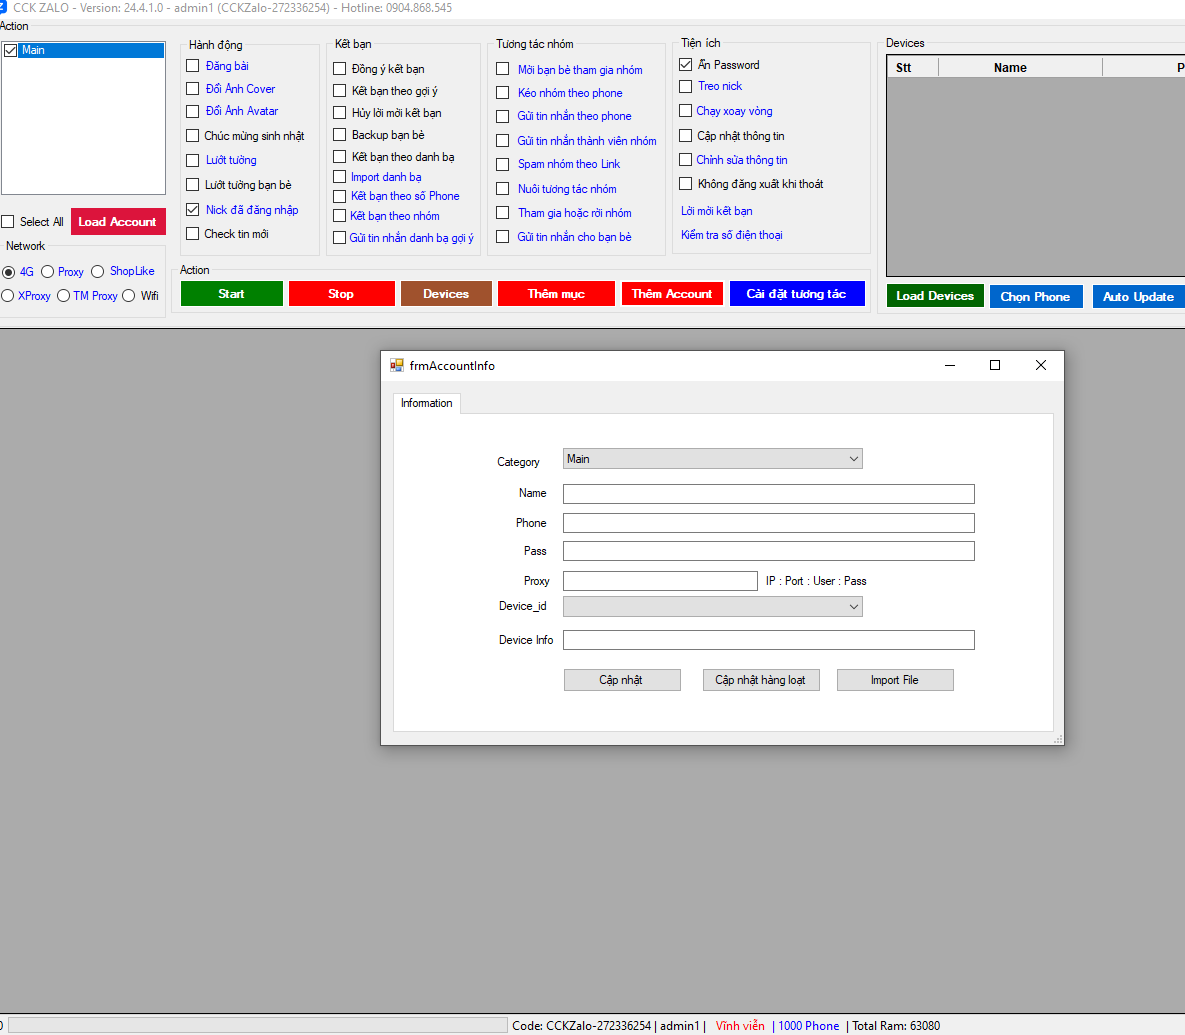Open the brown Devices button
Screen dimensions: 1185x1035
point(446,294)
